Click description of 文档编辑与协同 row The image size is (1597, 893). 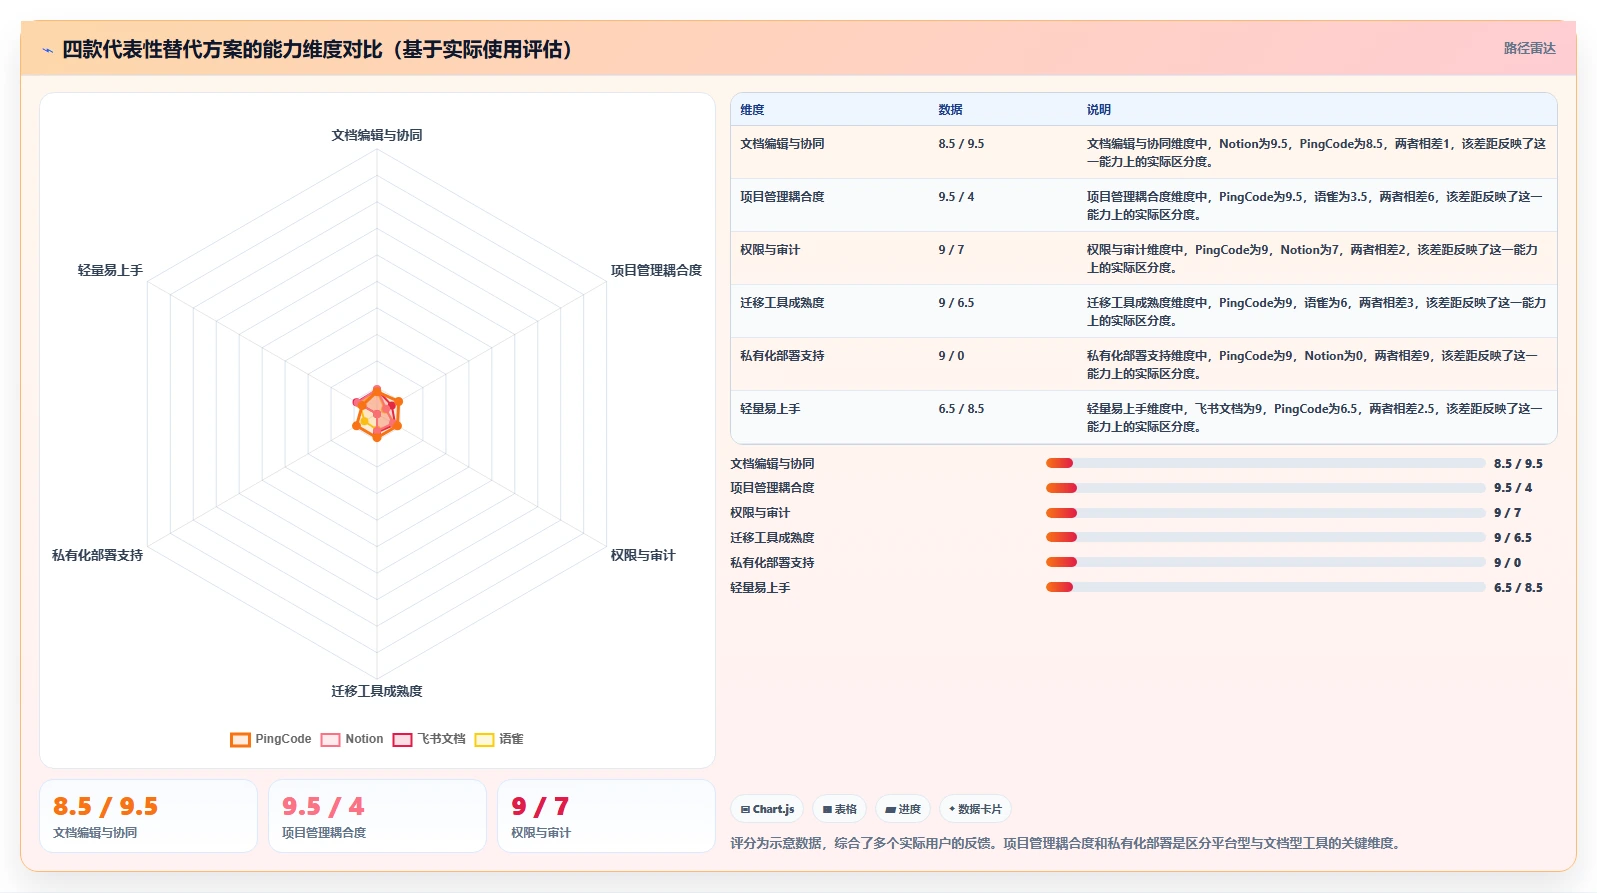coord(1317,153)
